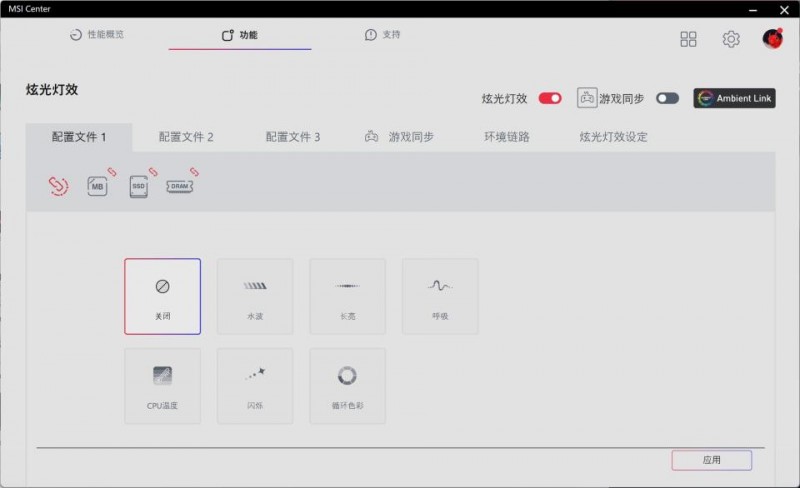Go to the 性能概览 section
The height and width of the screenshot is (488, 800).
[97, 35]
